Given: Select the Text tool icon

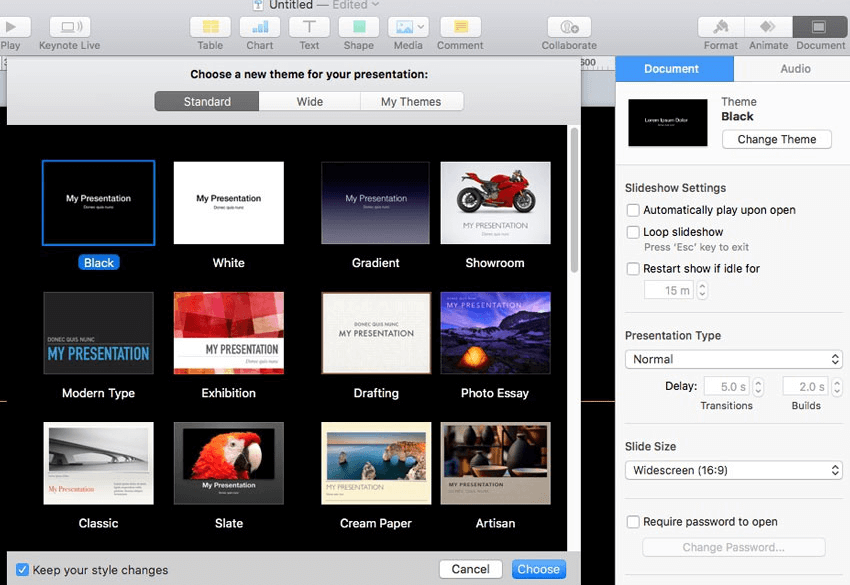Looking at the screenshot, I should pos(308,25).
